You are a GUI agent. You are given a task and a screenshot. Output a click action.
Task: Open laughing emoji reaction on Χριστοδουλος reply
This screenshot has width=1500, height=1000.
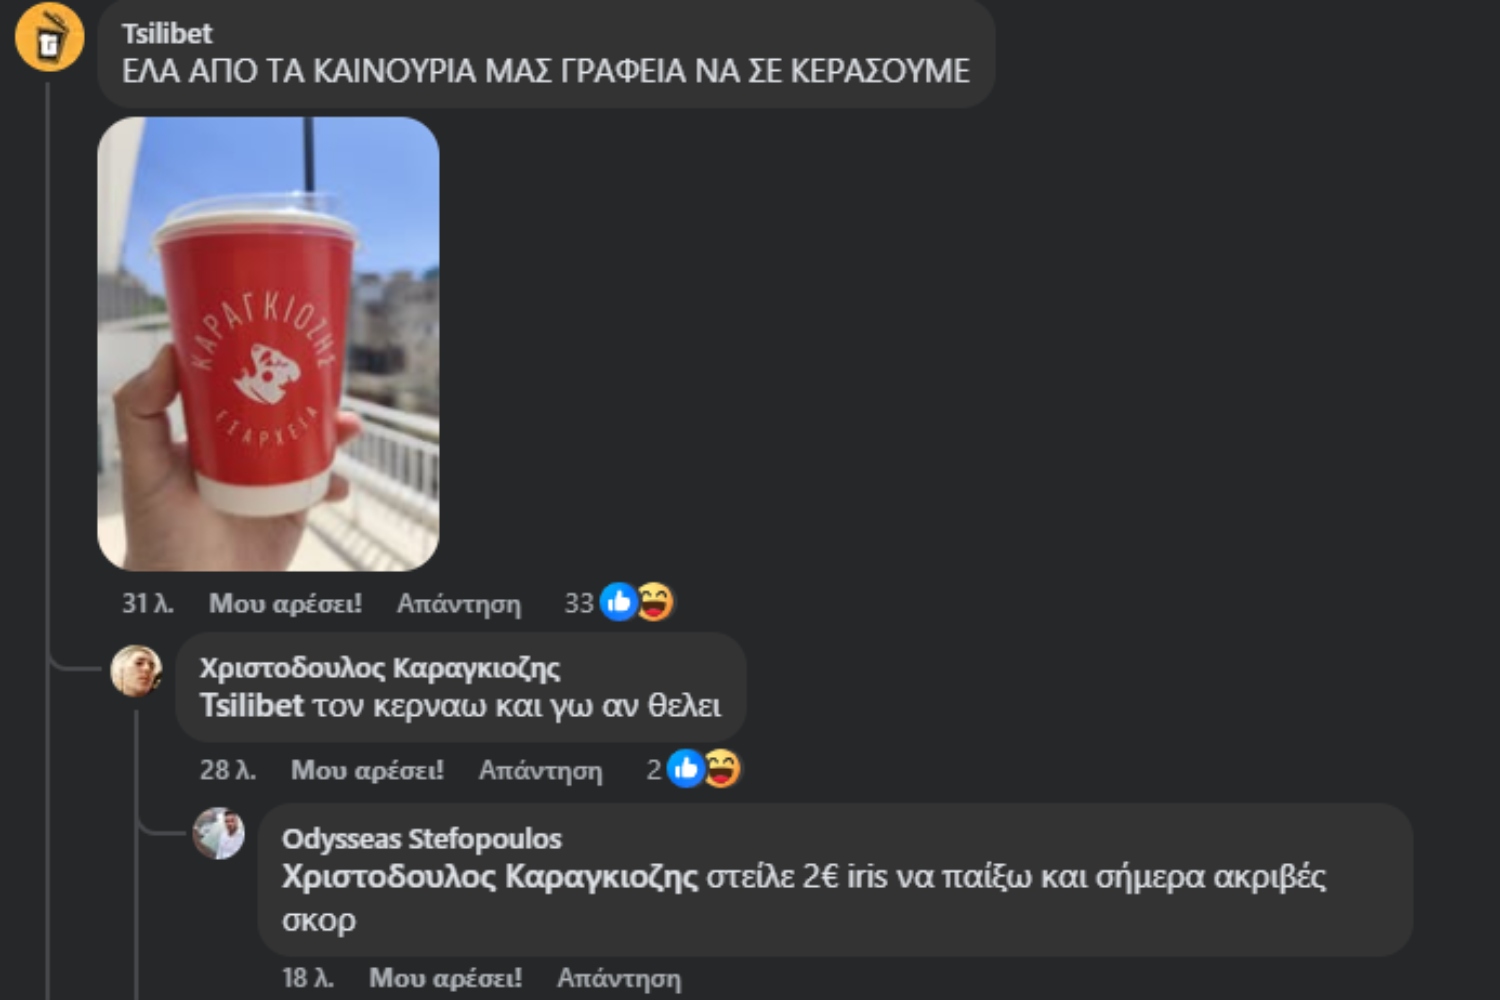[x=721, y=769]
